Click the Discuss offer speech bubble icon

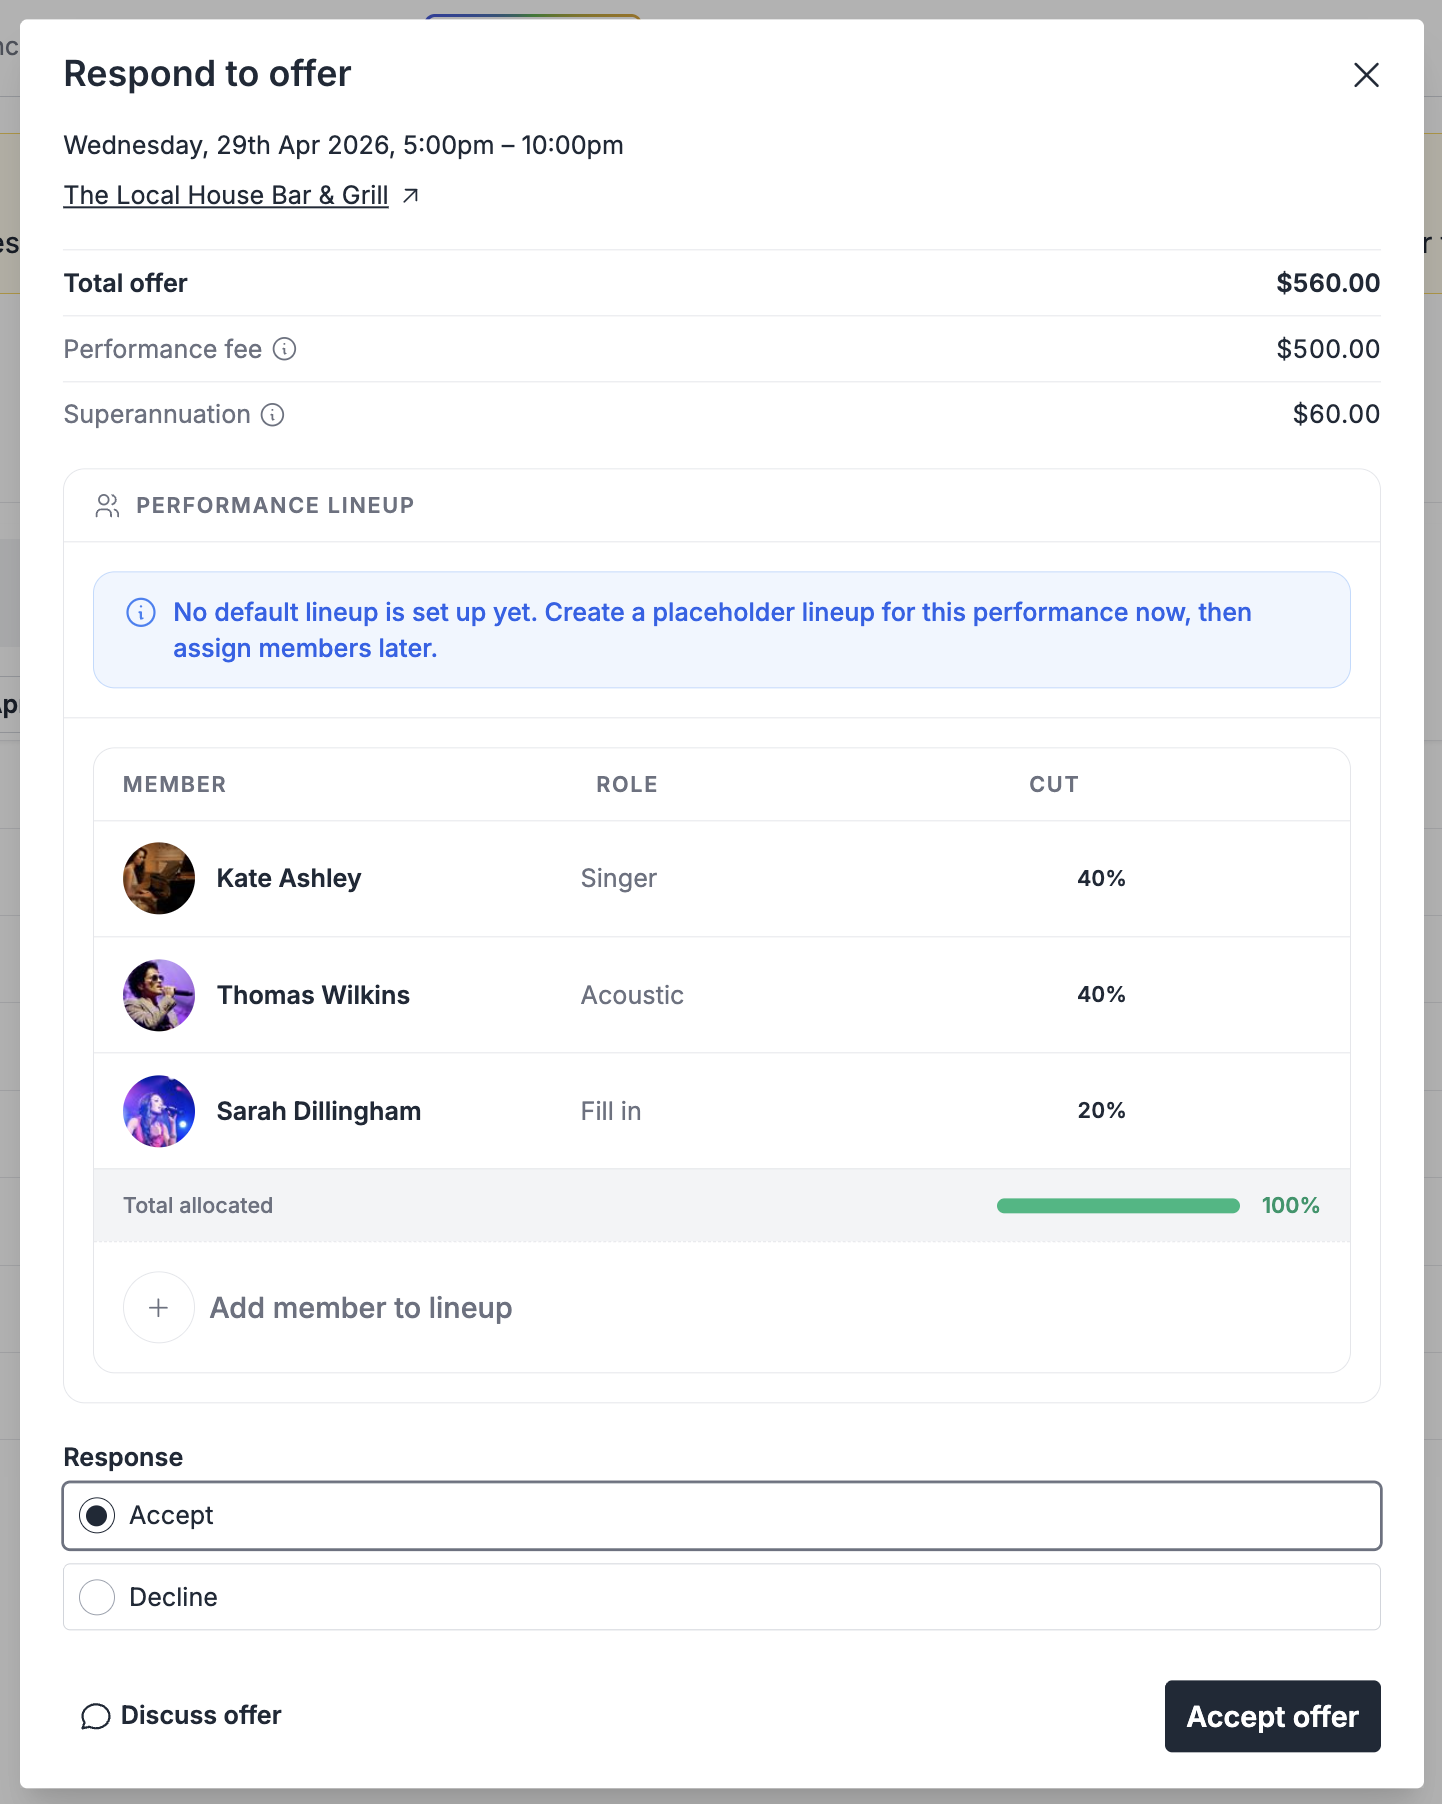(x=95, y=1717)
